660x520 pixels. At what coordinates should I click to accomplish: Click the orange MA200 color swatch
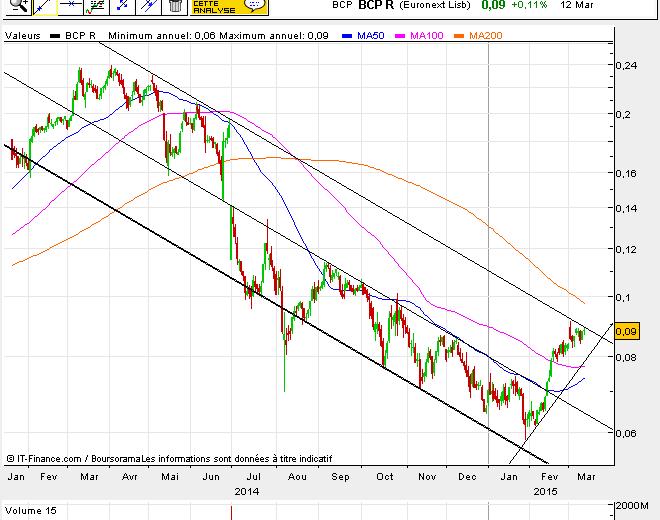tap(459, 36)
